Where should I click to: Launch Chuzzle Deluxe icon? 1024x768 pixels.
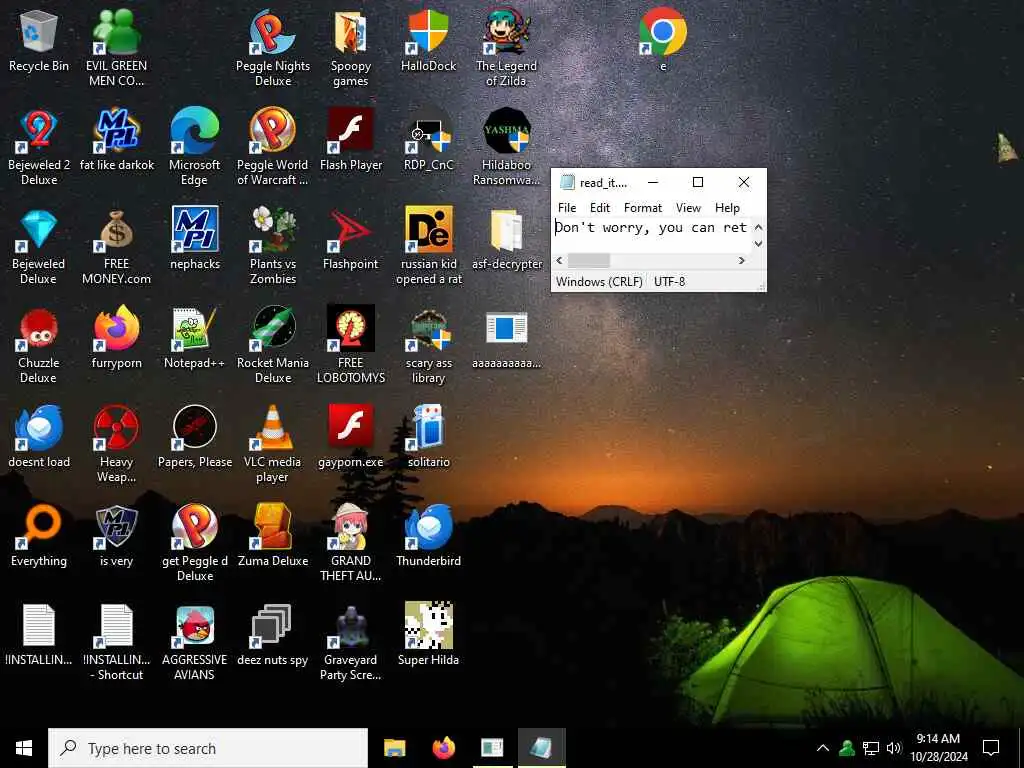click(x=39, y=346)
